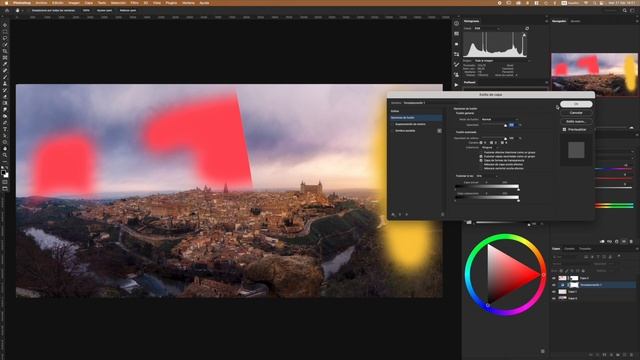Enable the Sombra paralela effect checkbox
The image size is (640, 360).
pos(393,131)
